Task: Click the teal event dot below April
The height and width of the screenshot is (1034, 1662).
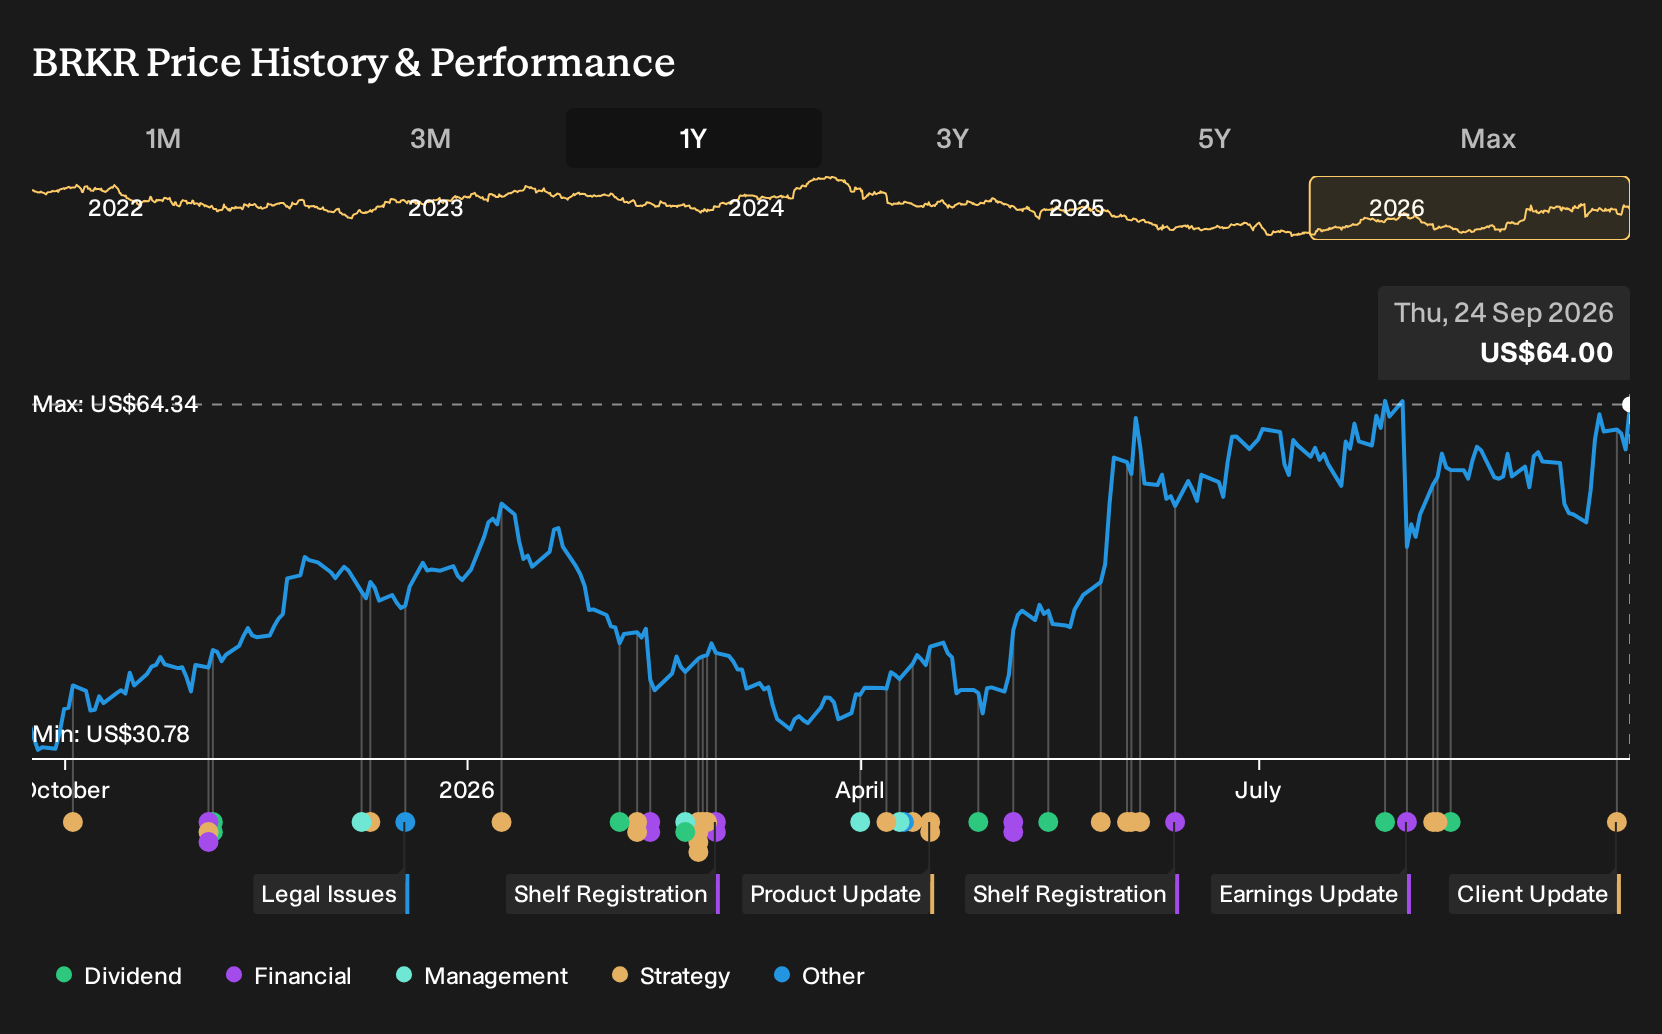Action: (860, 822)
